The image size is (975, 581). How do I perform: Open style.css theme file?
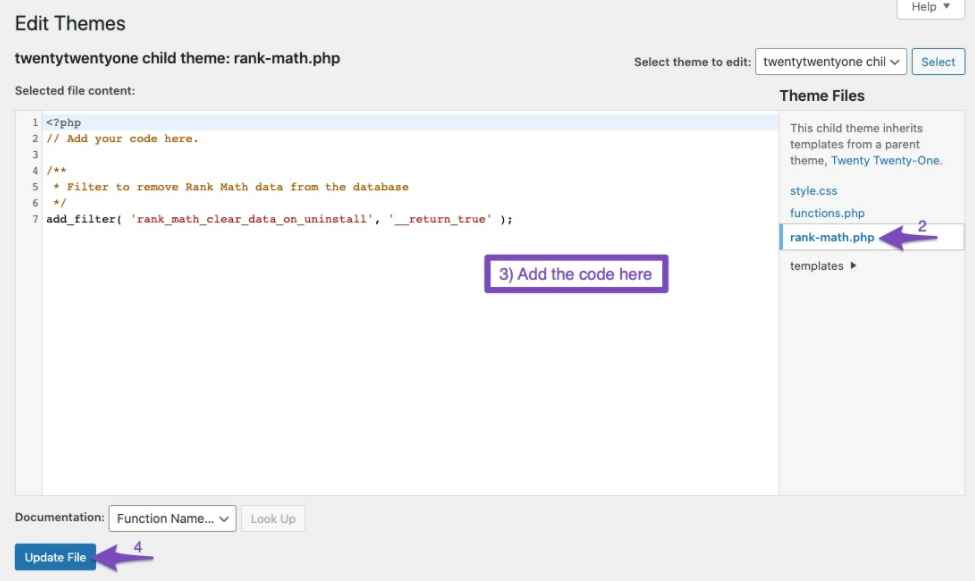(813, 191)
